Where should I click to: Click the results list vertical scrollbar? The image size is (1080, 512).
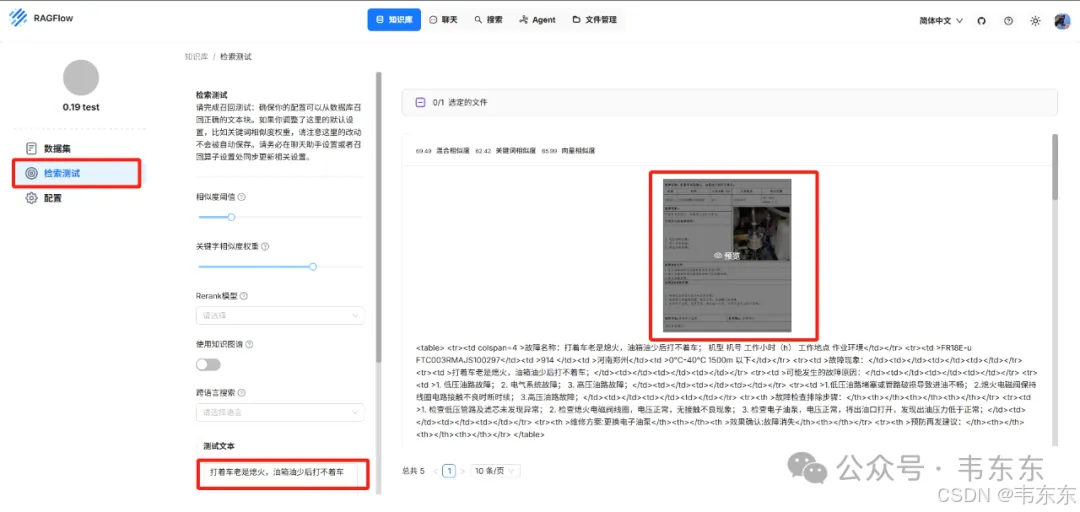pos(1055,167)
